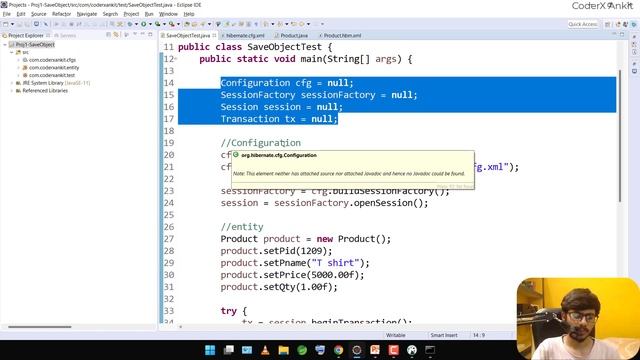
Task: Switch to hibernate.cfg.xml editor tab
Action: pyautogui.click(x=245, y=36)
